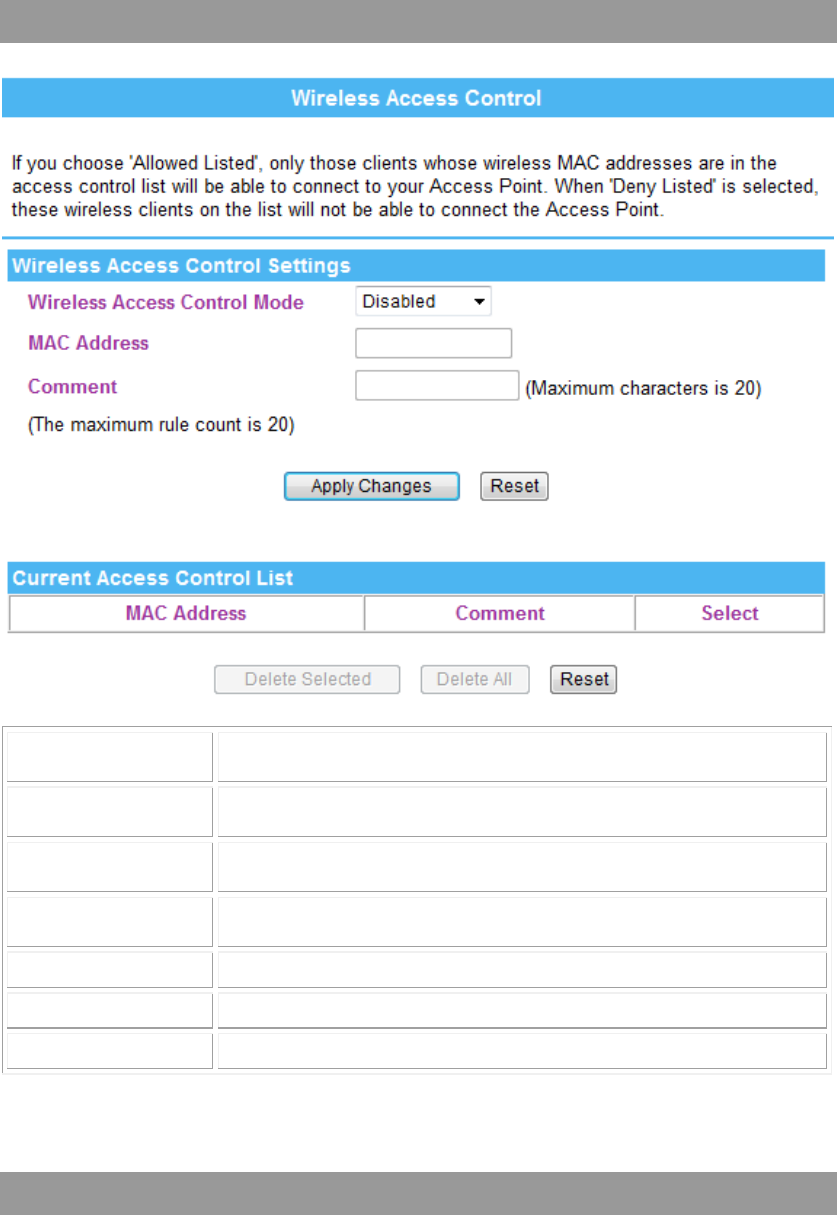Click Reset next to Delete All

(x=584, y=679)
